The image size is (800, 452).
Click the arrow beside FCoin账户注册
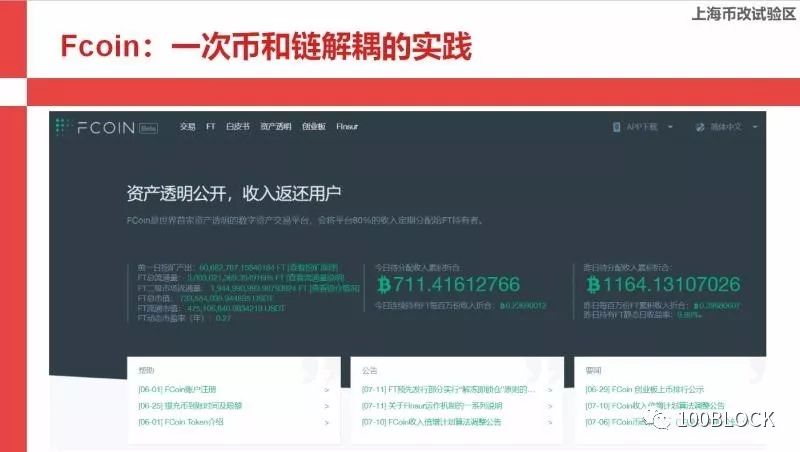click(327, 390)
